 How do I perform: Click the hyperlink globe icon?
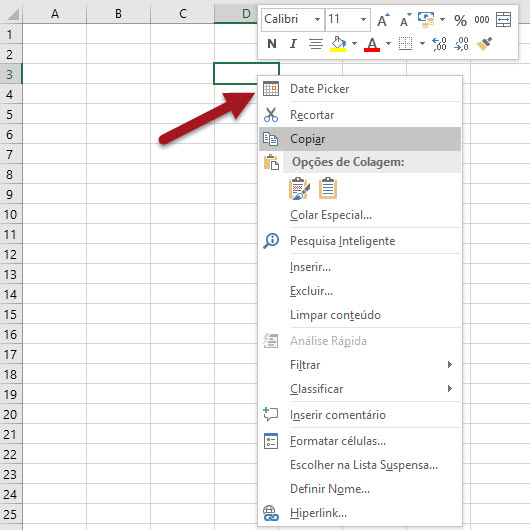pyautogui.click(x=271, y=513)
